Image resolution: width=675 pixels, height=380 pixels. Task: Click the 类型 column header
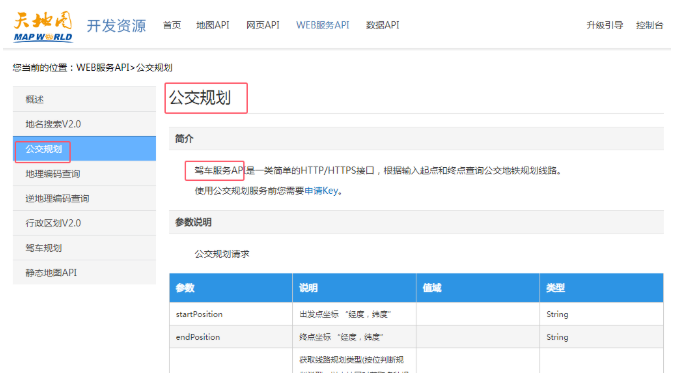(601, 288)
